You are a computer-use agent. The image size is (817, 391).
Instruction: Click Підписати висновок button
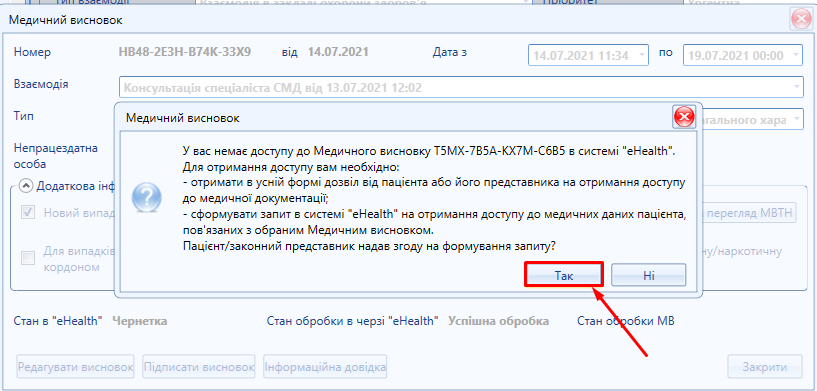click(199, 367)
